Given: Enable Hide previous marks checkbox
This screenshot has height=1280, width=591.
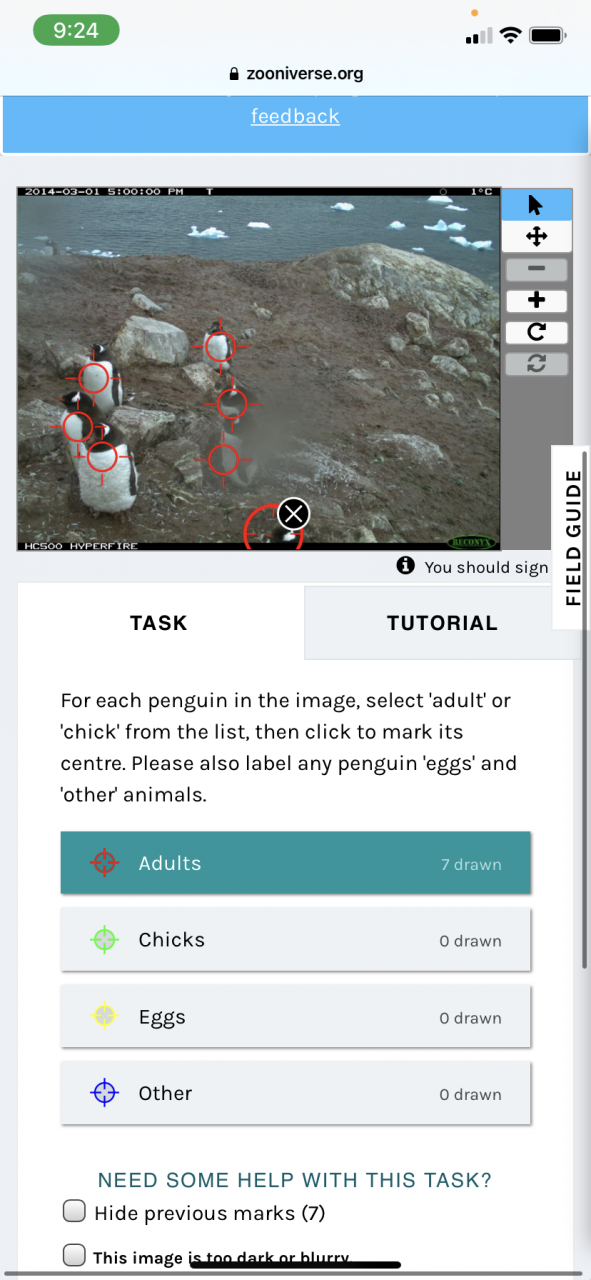Looking at the screenshot, I should [x=75, y=1212].
